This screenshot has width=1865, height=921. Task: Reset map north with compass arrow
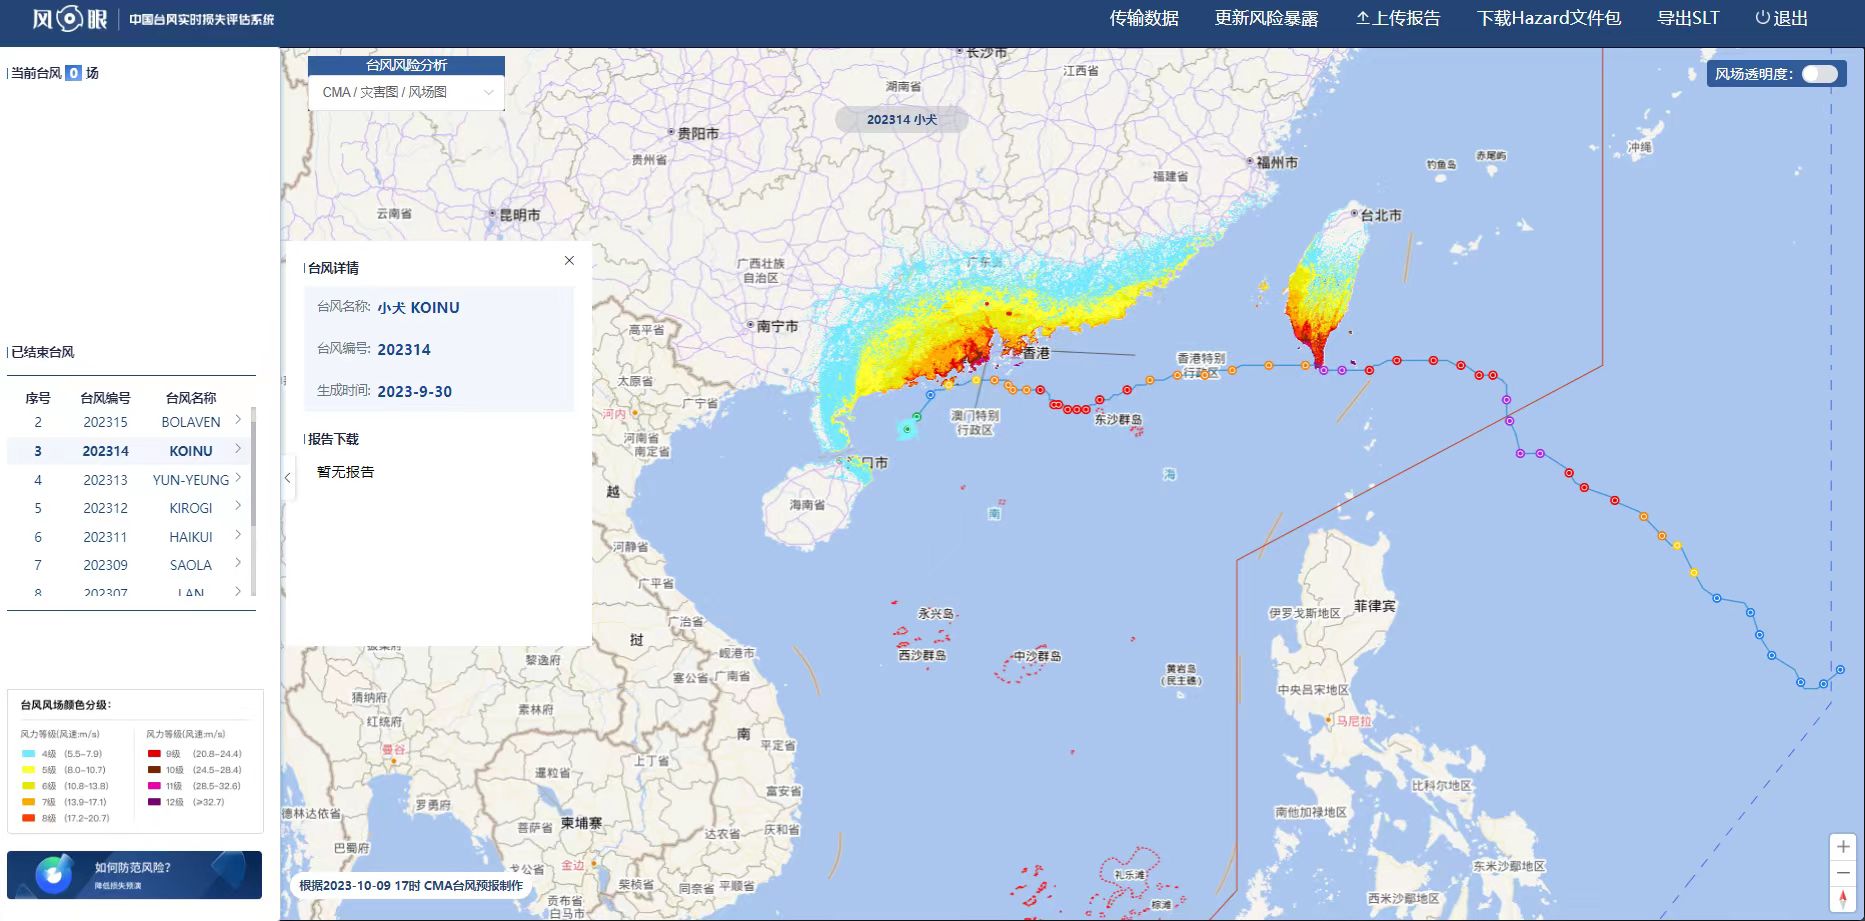tap(1843, 899)
